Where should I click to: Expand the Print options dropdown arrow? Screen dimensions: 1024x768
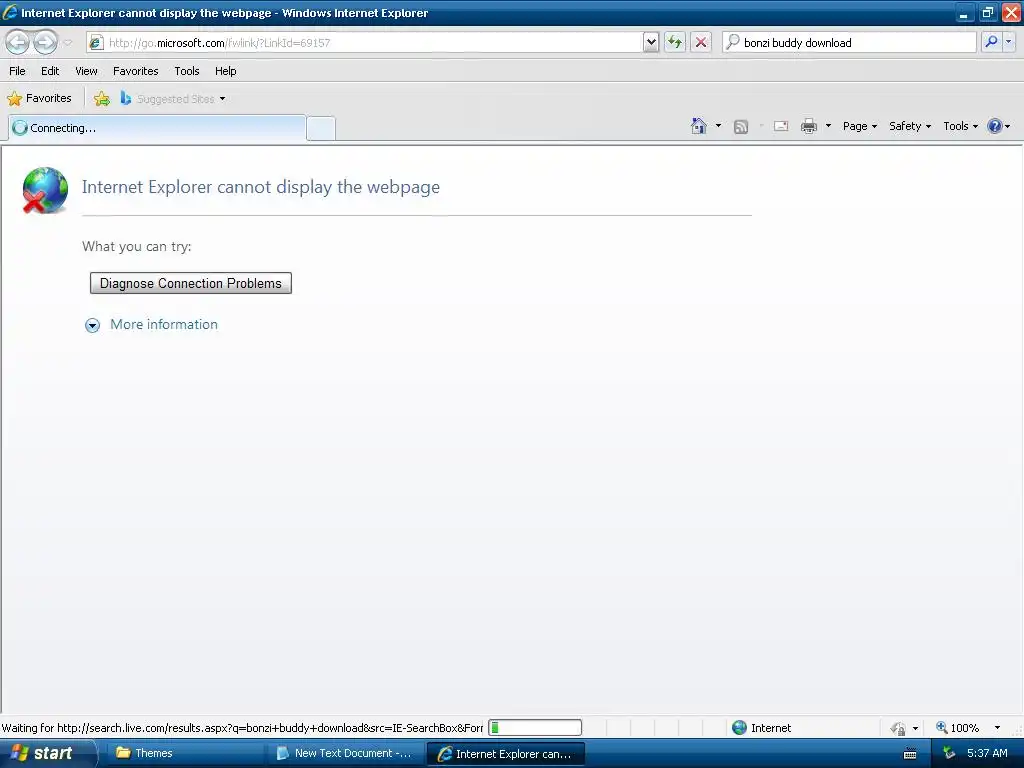pyautogui.click(x=828, y=126)
